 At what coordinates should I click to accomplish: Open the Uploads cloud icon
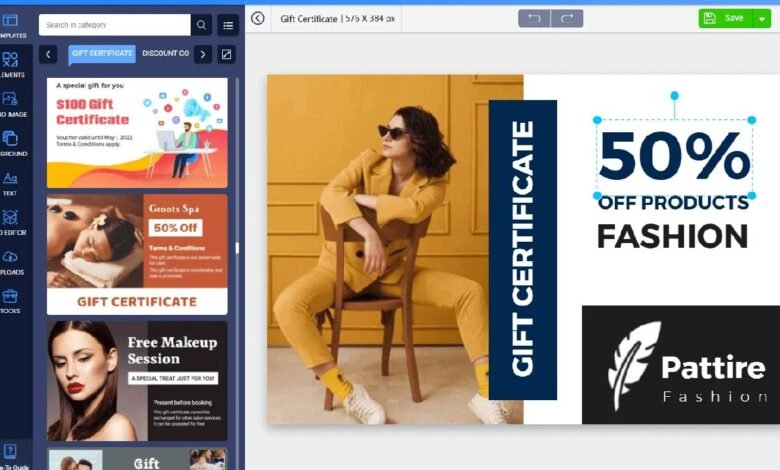[x=11, y=261]
